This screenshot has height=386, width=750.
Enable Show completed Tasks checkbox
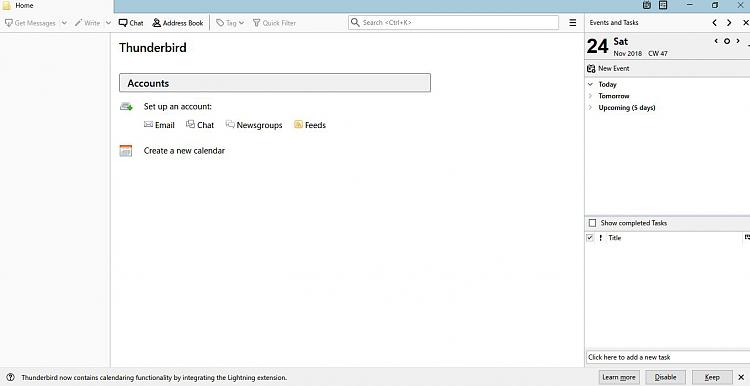coord(593,223)
